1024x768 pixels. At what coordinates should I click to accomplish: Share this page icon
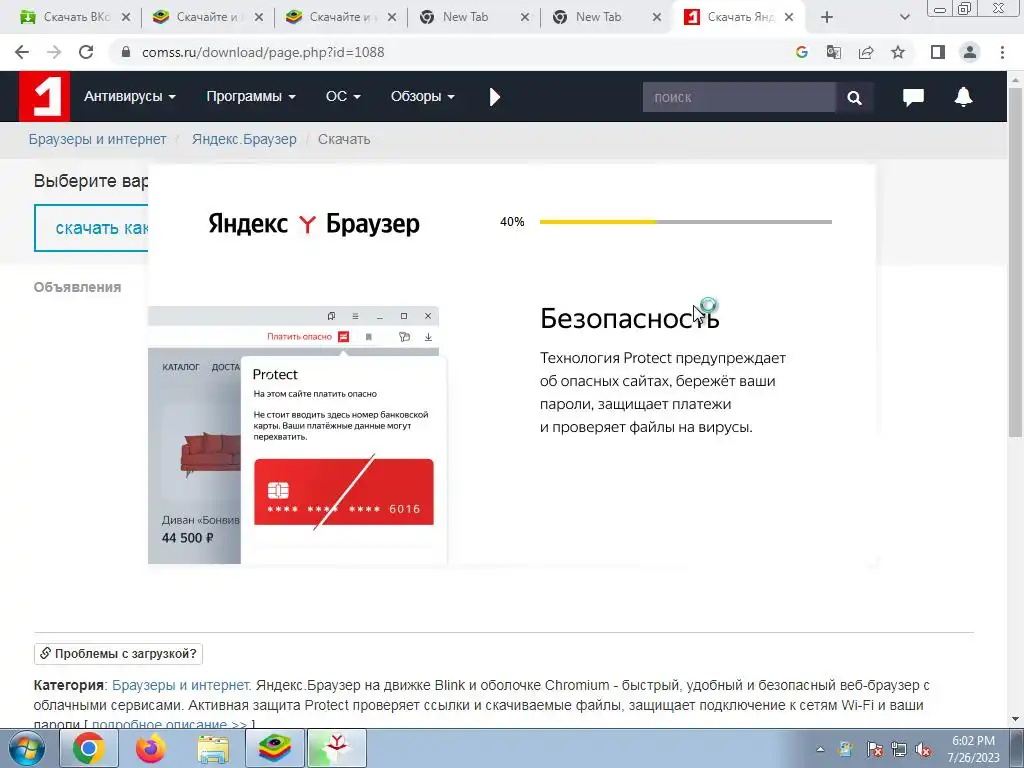point(866,52)
